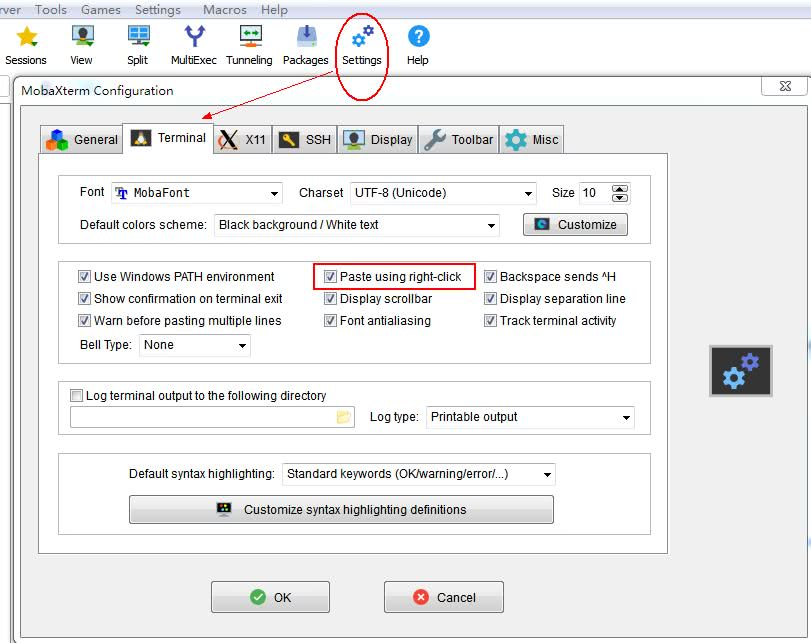Toggle Show confirmation on terminal exit
811x643 pixels.
[x=84, y=298]
